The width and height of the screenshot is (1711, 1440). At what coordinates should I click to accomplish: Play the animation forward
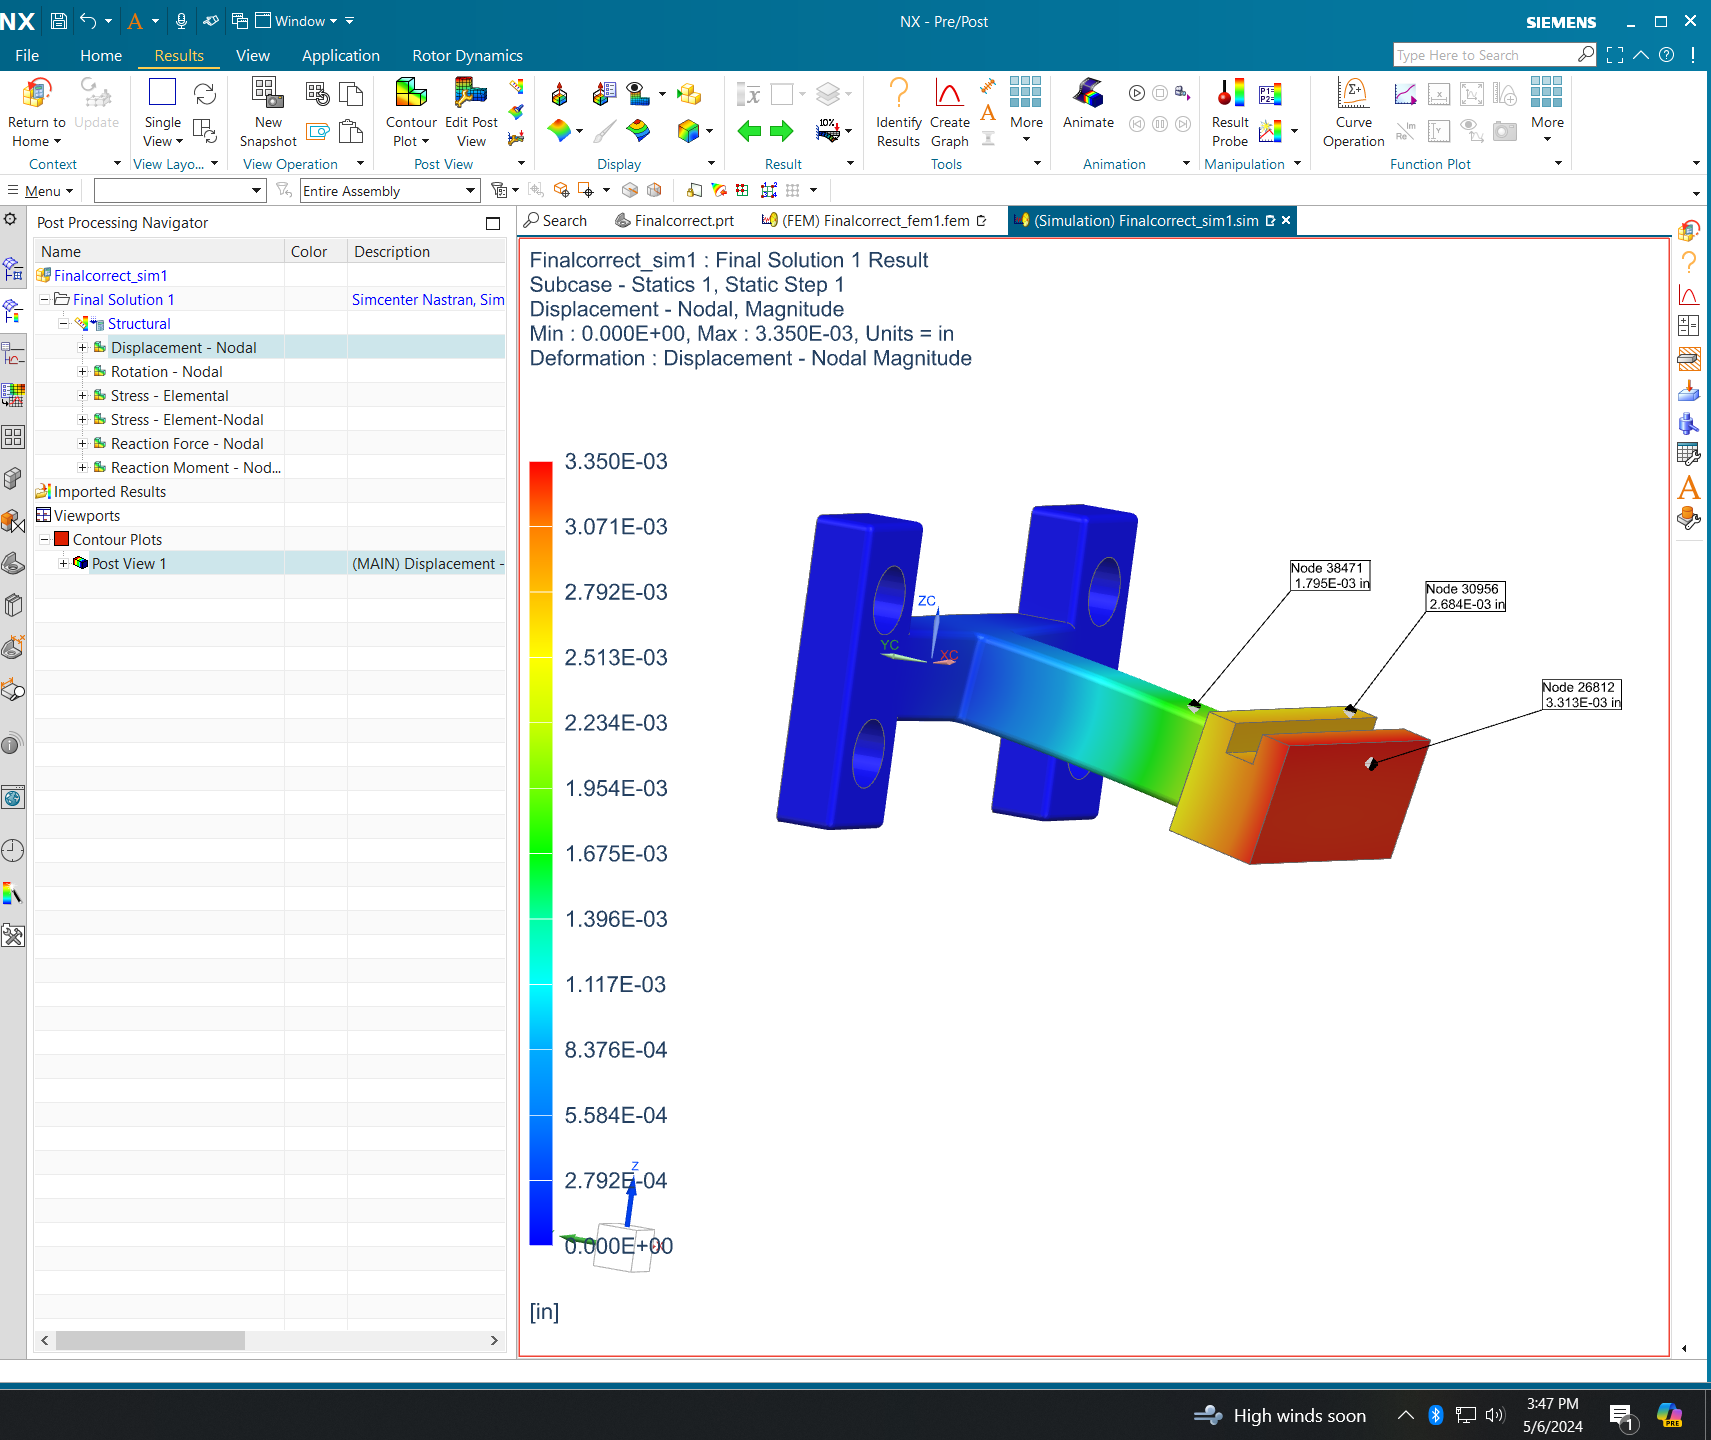1136,92
